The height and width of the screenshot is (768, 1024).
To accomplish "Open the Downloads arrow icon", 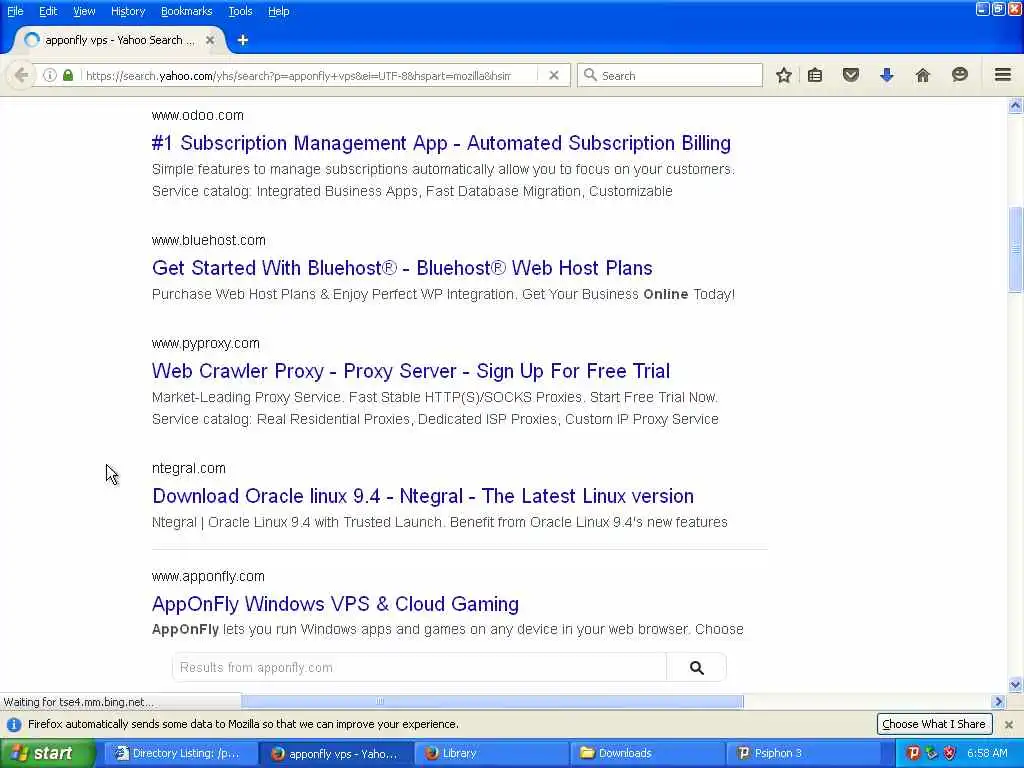I will (x=886, y=75).
